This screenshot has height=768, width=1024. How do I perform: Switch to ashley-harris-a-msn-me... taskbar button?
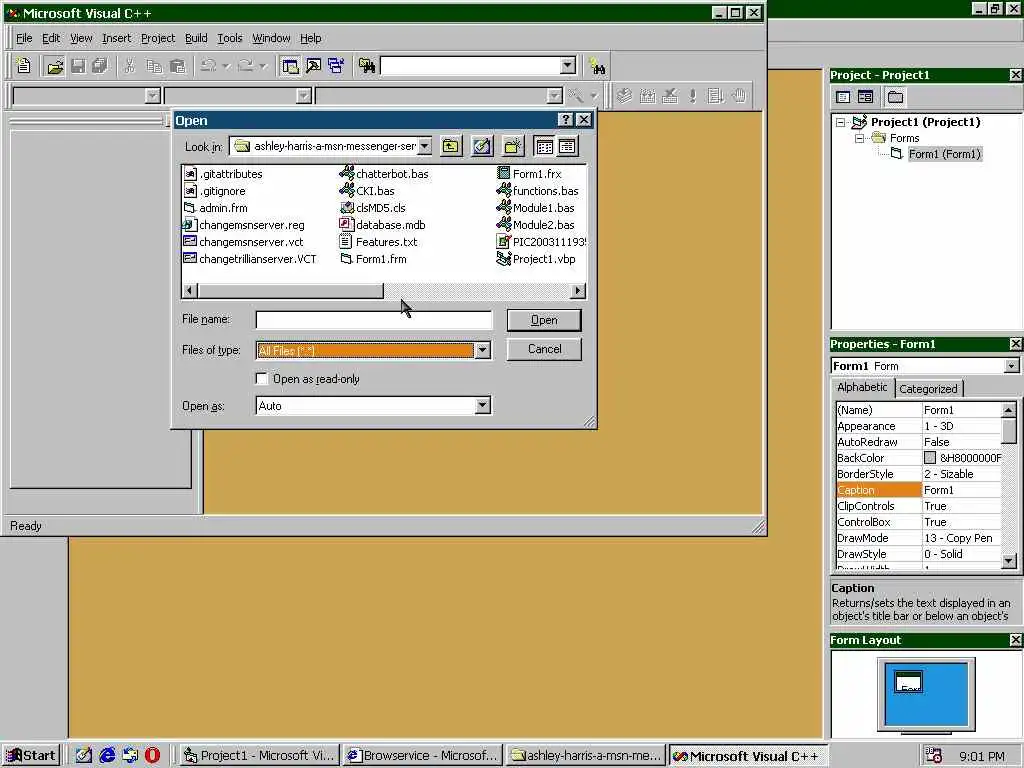pyautogui.click(x=586, y=756)
